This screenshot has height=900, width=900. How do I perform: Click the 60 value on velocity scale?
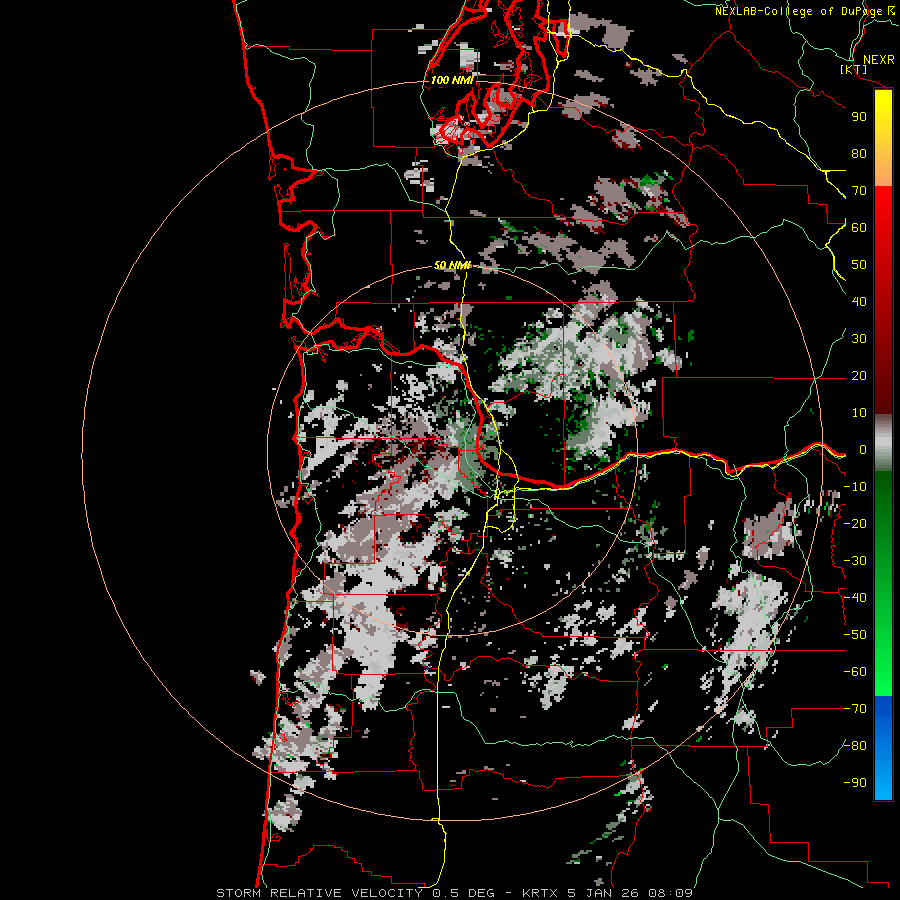pyautogui.click(x=859, y=227)
